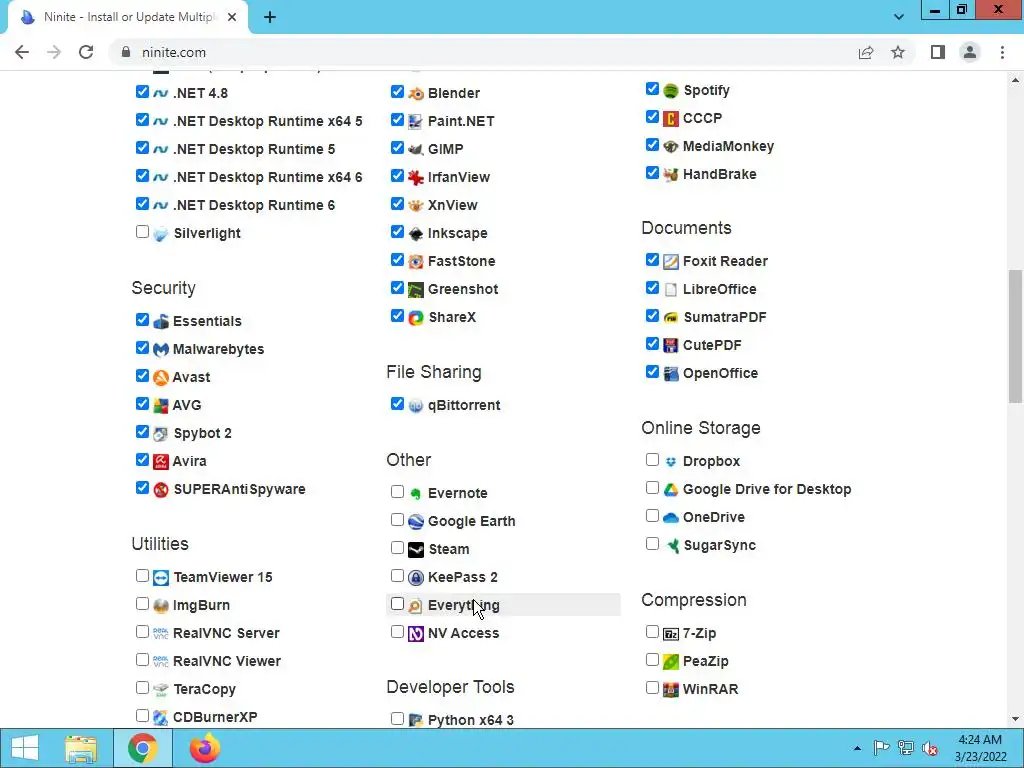Open File Explorer from the taskbar
Image resolution: width=1024 pixels, height=768 pixels.
pos(81,748)
